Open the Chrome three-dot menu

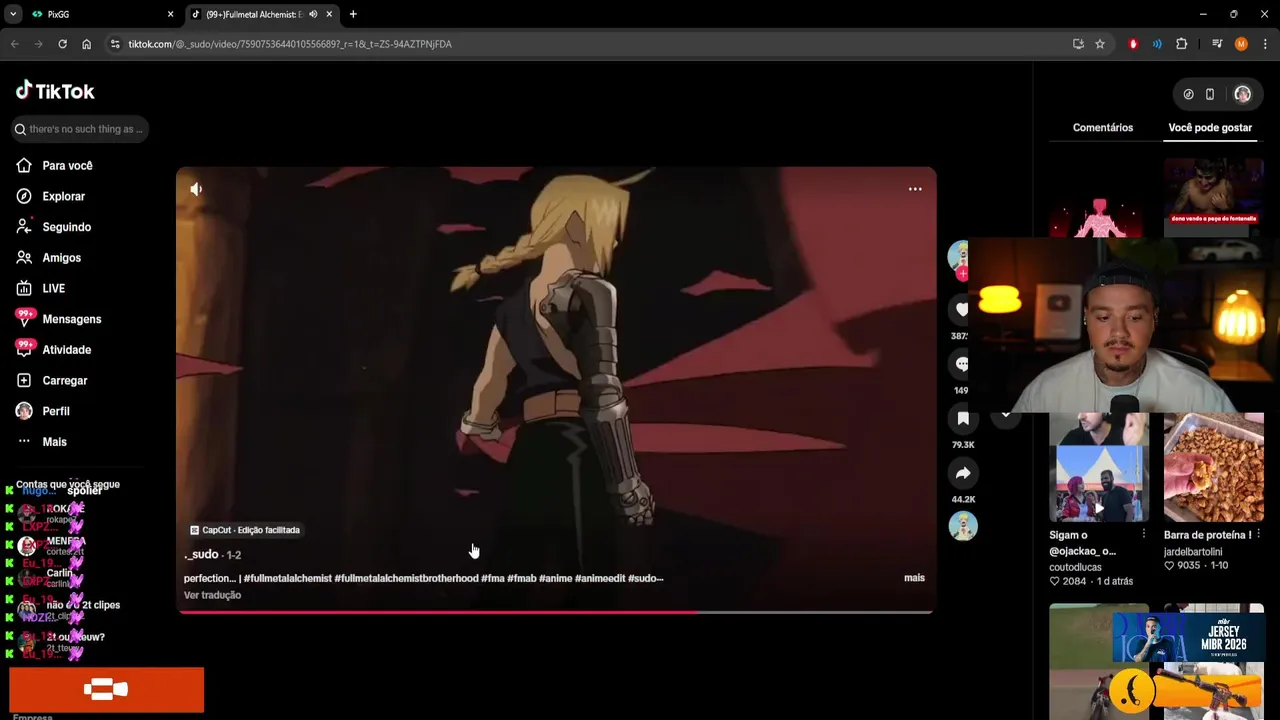1265,44
